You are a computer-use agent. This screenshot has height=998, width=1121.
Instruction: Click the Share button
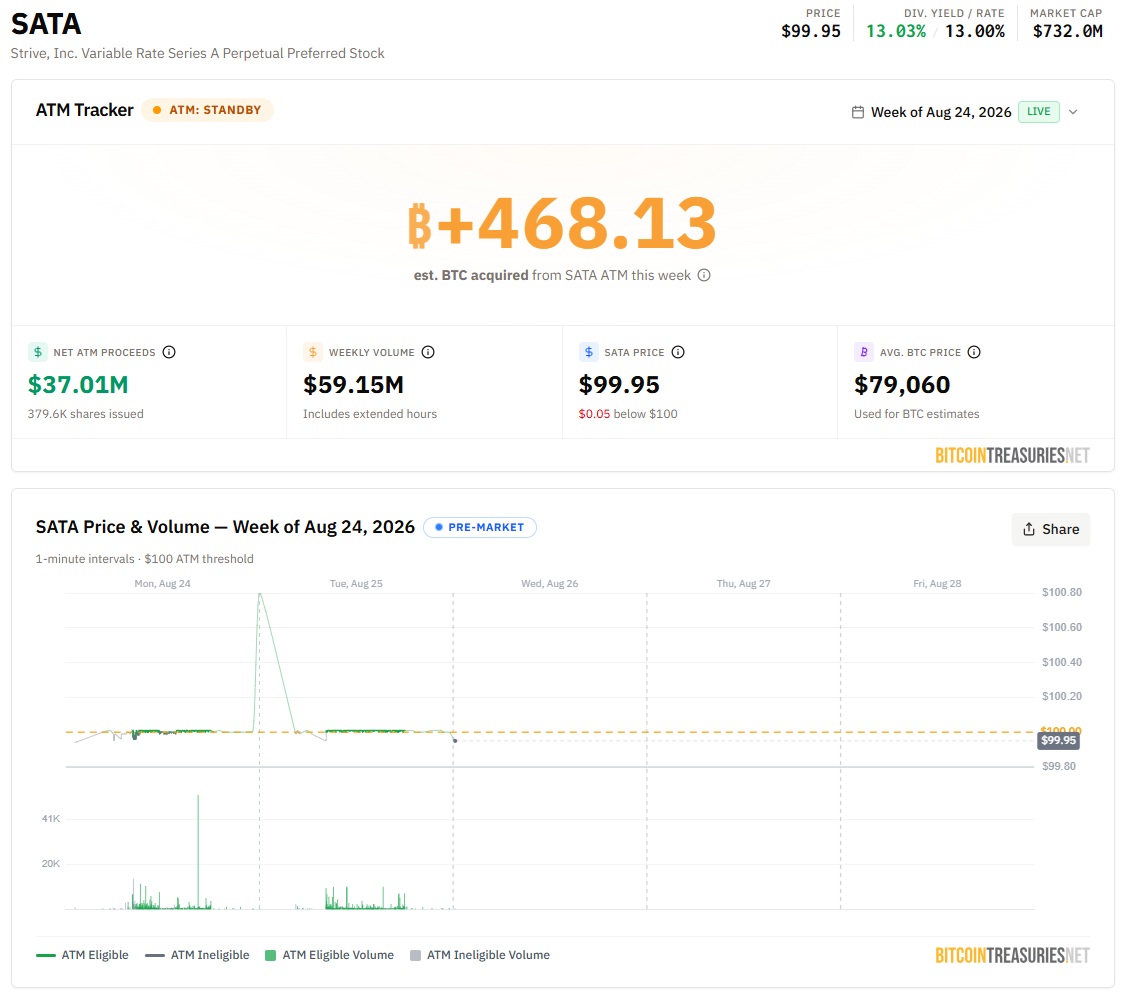point(1051,529)
